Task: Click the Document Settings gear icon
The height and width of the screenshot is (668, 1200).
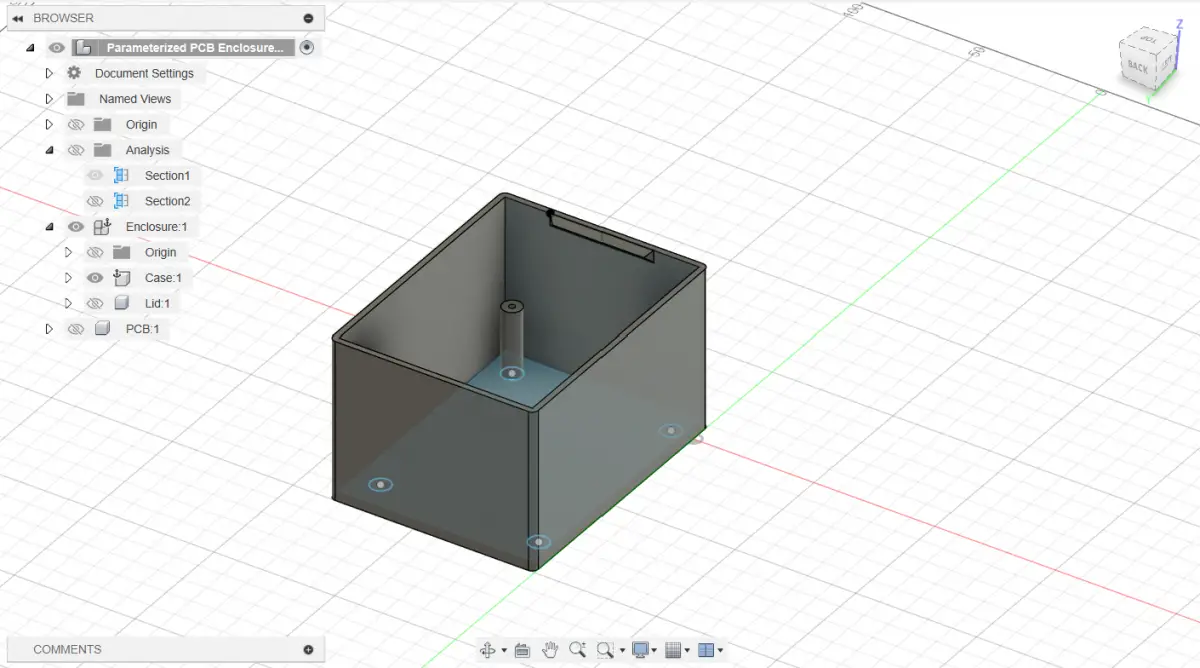Action: [x=74, y=73]
